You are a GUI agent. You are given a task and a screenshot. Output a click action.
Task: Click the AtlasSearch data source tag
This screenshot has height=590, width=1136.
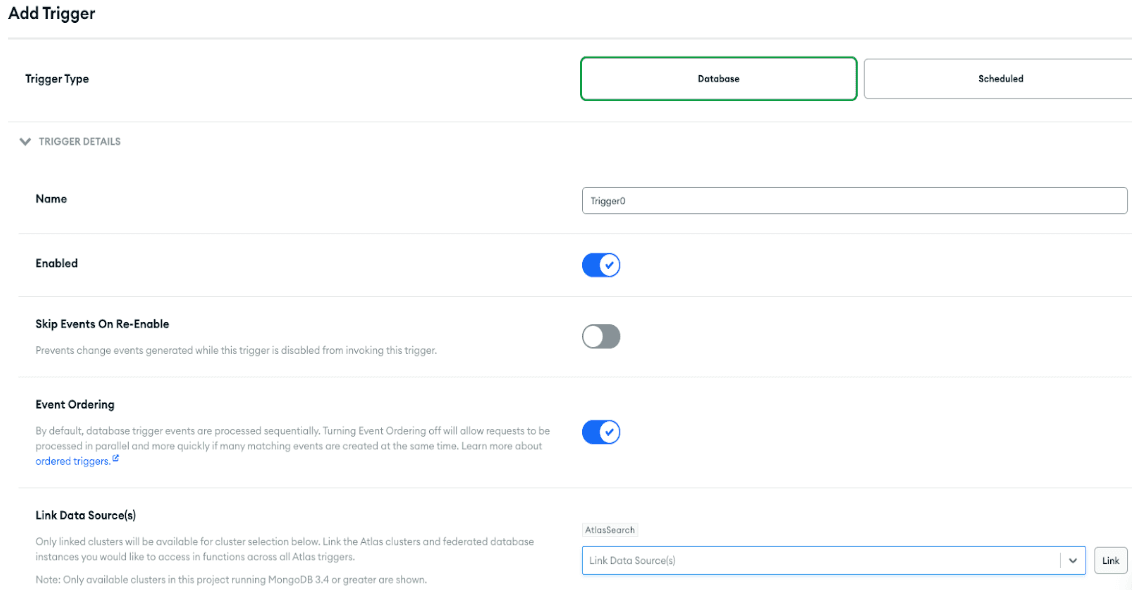609,530
